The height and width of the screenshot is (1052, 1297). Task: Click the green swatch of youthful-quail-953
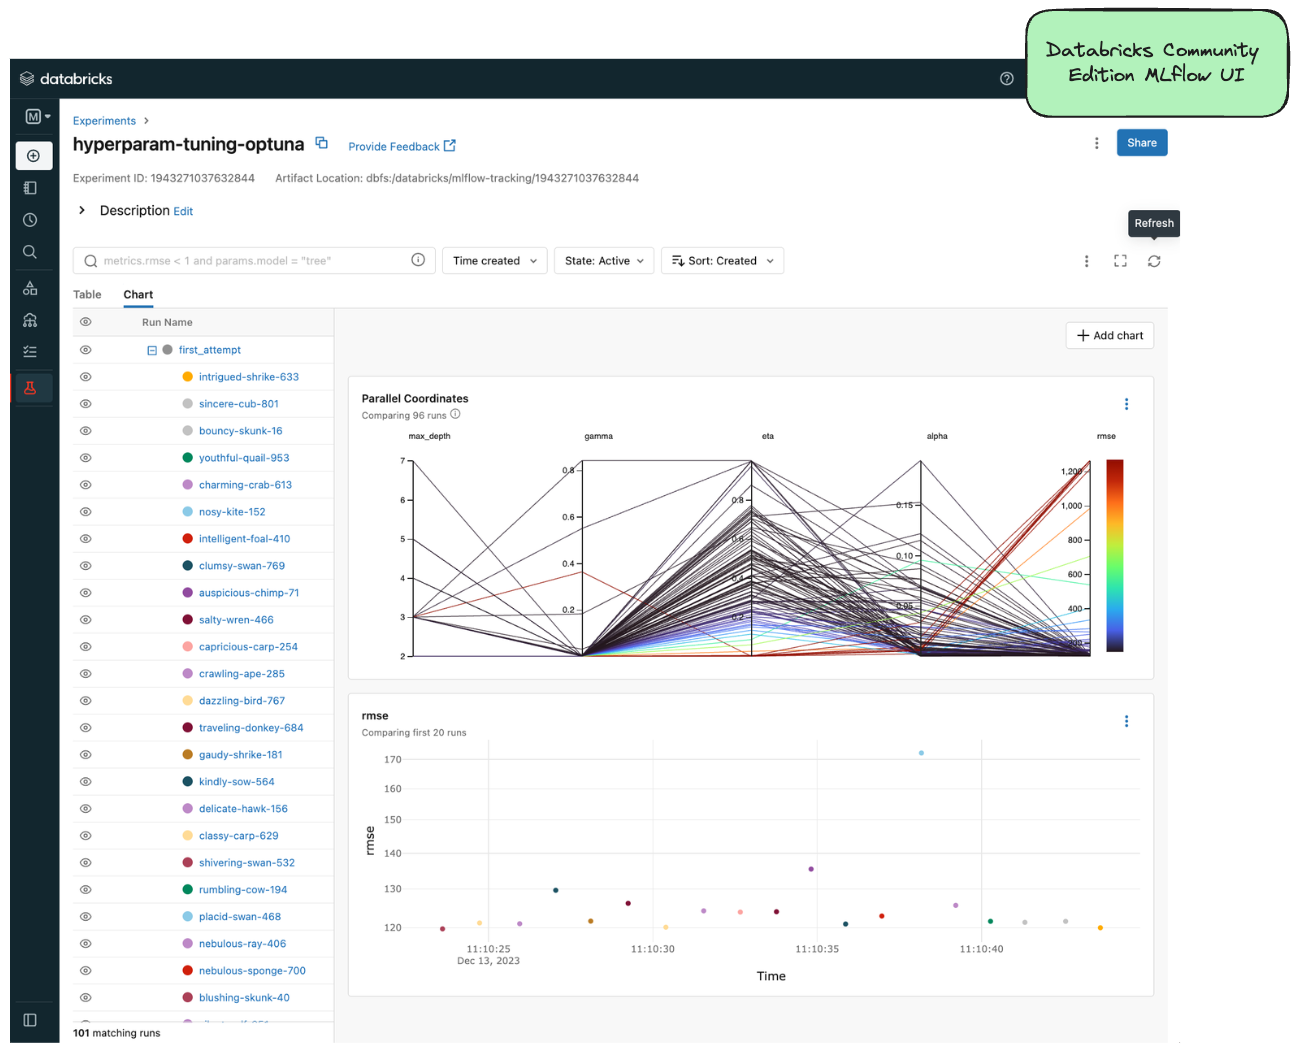(x=188, y=458)
